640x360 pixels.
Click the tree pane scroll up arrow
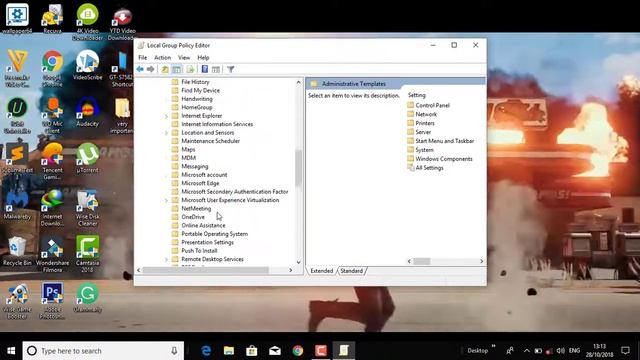click(299, 82)
